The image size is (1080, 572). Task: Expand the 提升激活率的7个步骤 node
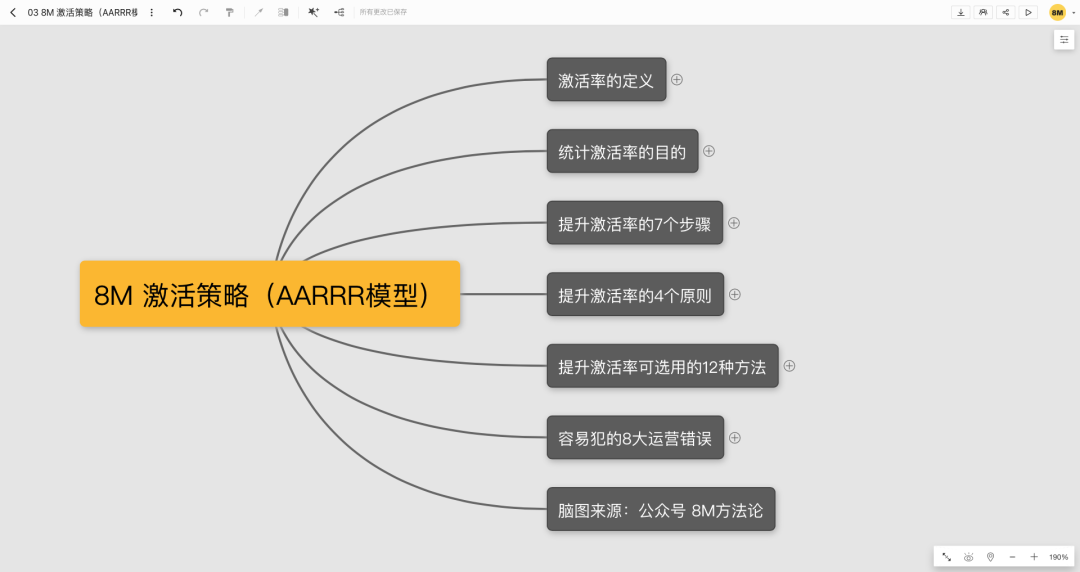click(734, 223)
